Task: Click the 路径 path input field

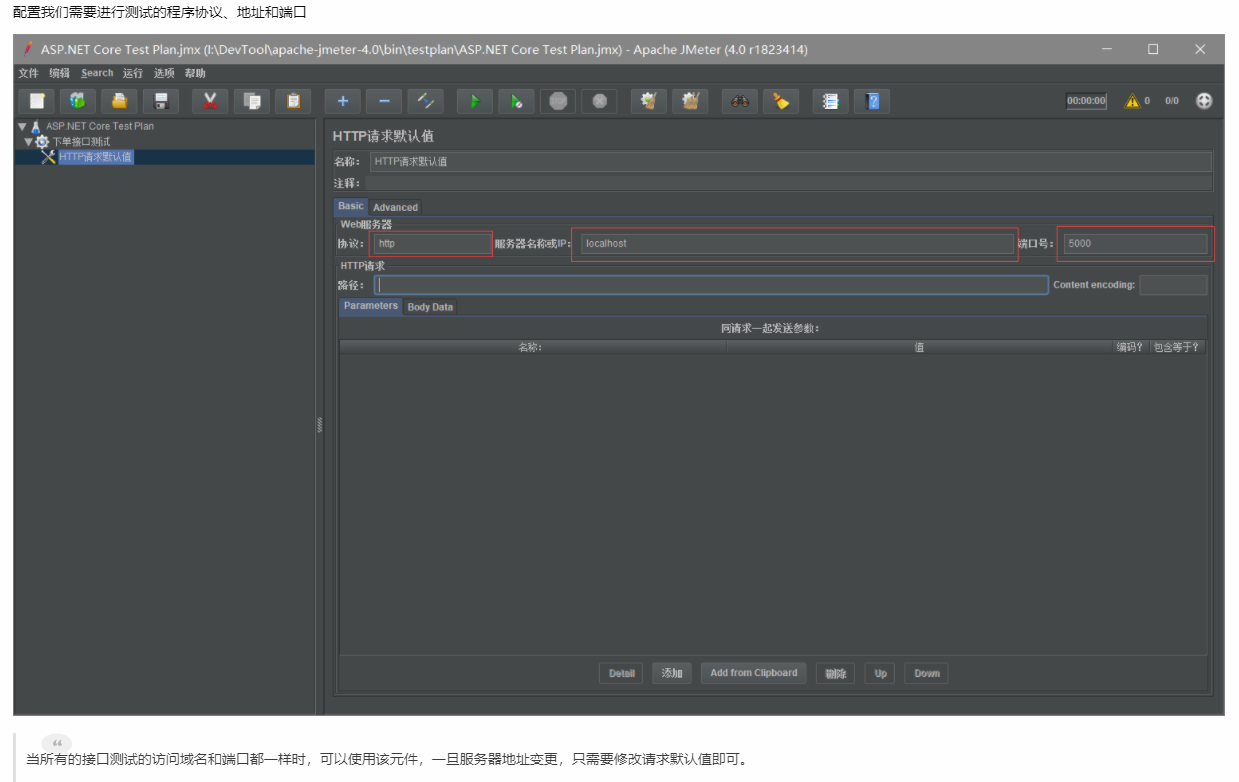Action: 711,285
